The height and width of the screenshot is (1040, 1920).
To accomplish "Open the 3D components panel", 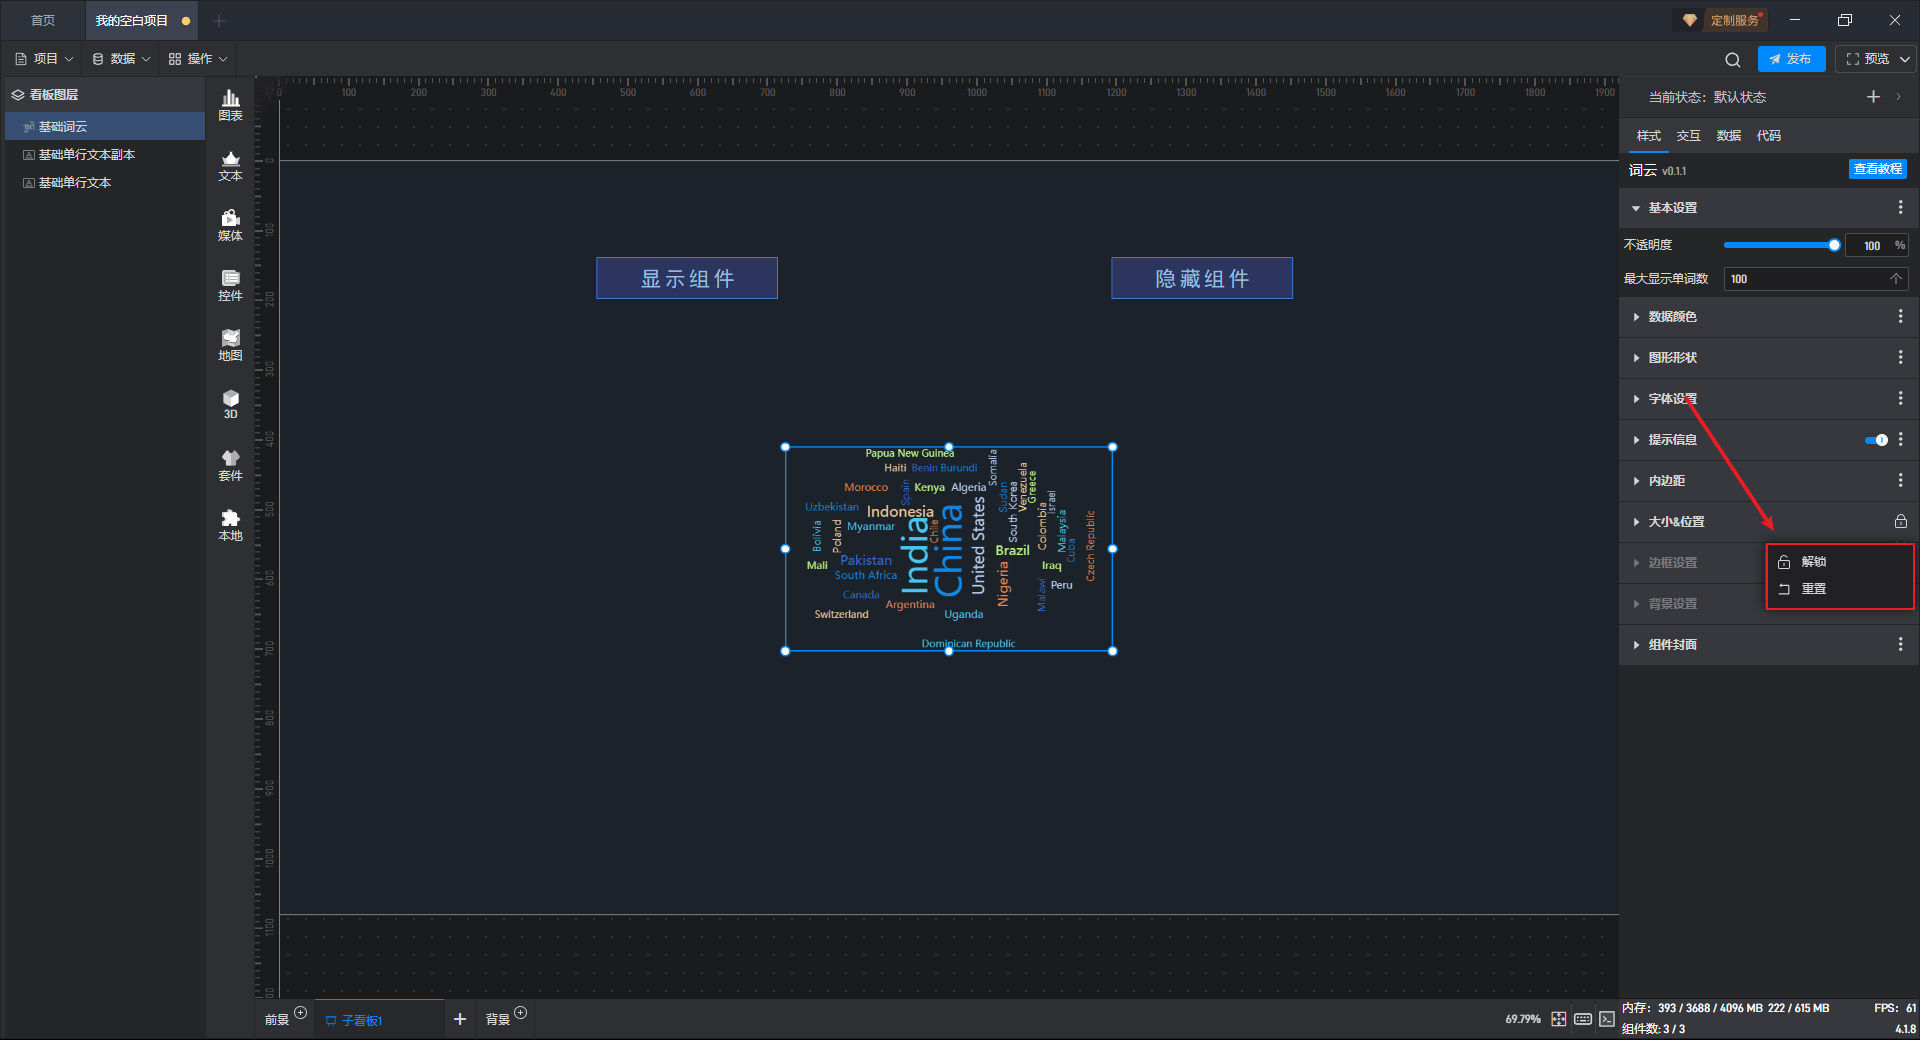I will (230, 404).
